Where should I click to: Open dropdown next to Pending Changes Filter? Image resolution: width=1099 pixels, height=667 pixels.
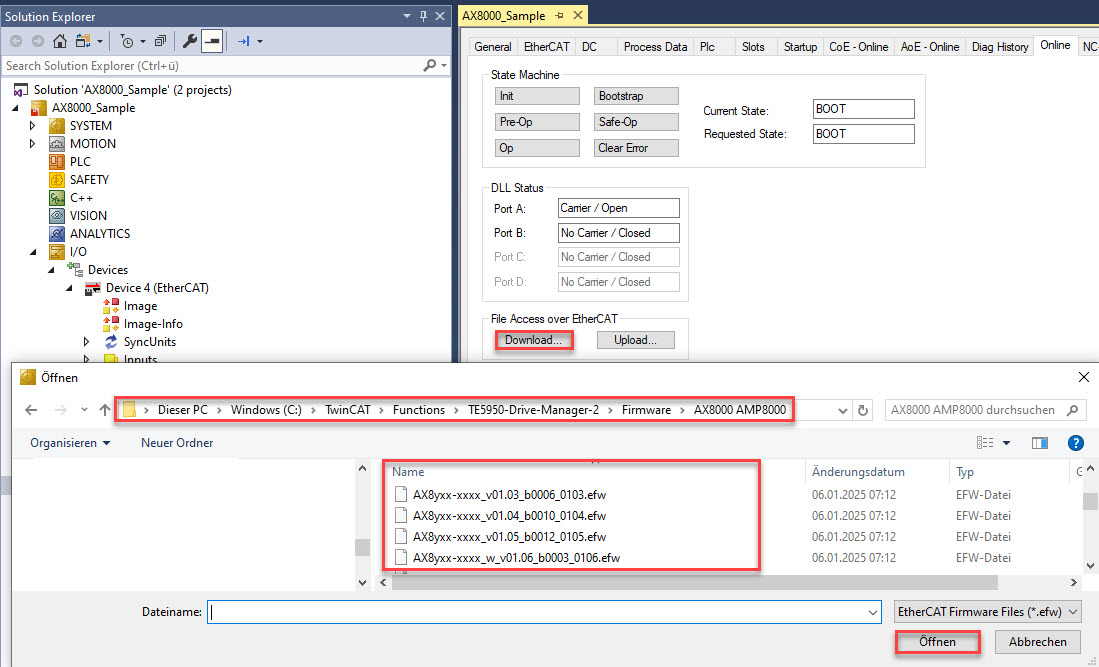tap(143, 41)
